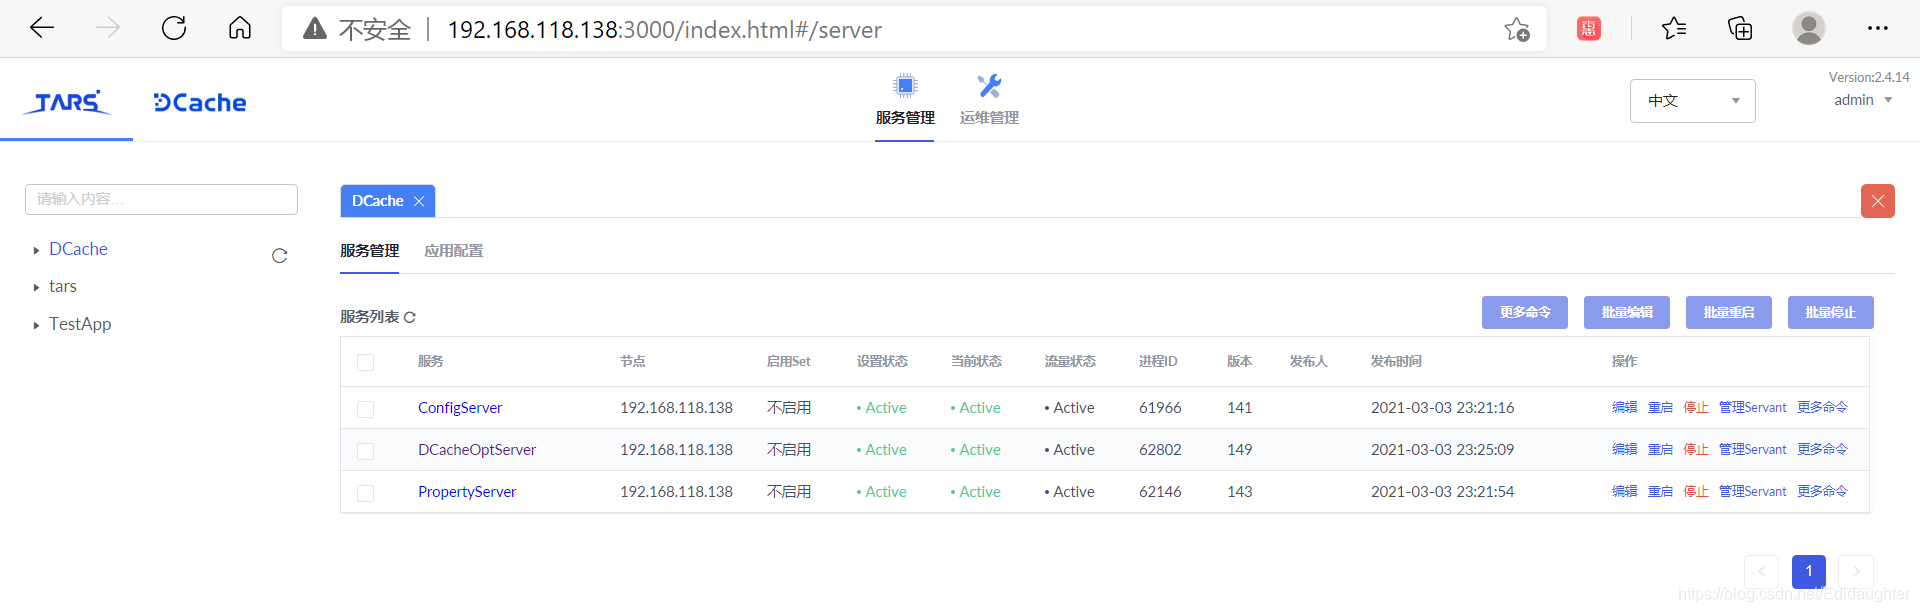Open the red coupon extension icon

[1588, 29]
